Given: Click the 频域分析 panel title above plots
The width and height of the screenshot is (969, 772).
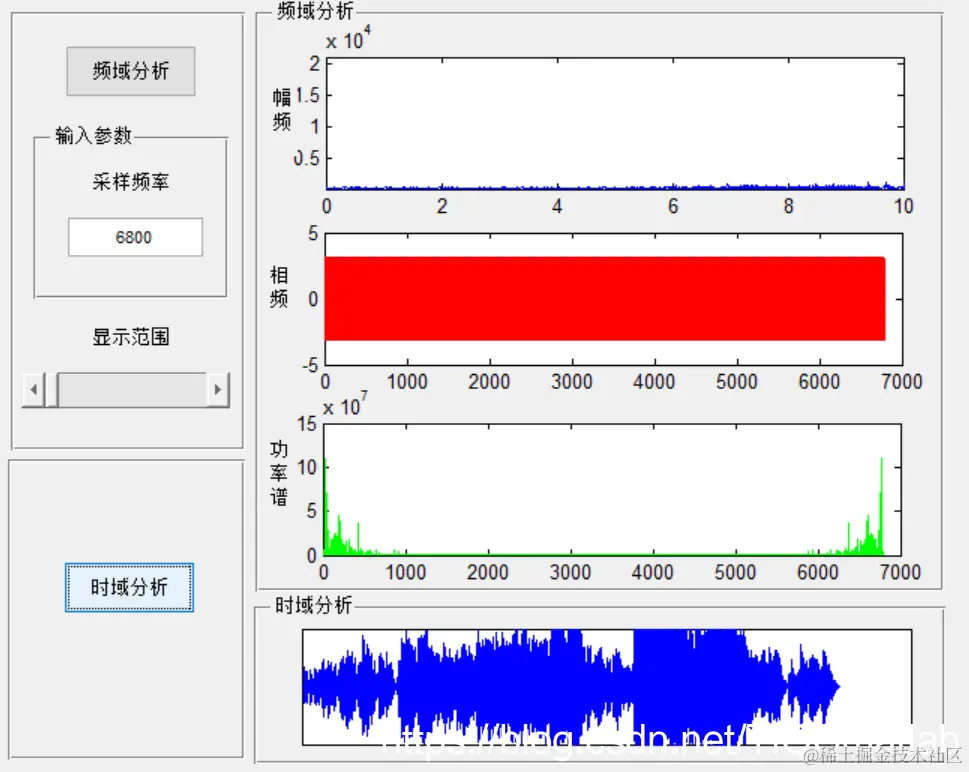Looking at the screenshot, I should (315, 11).
